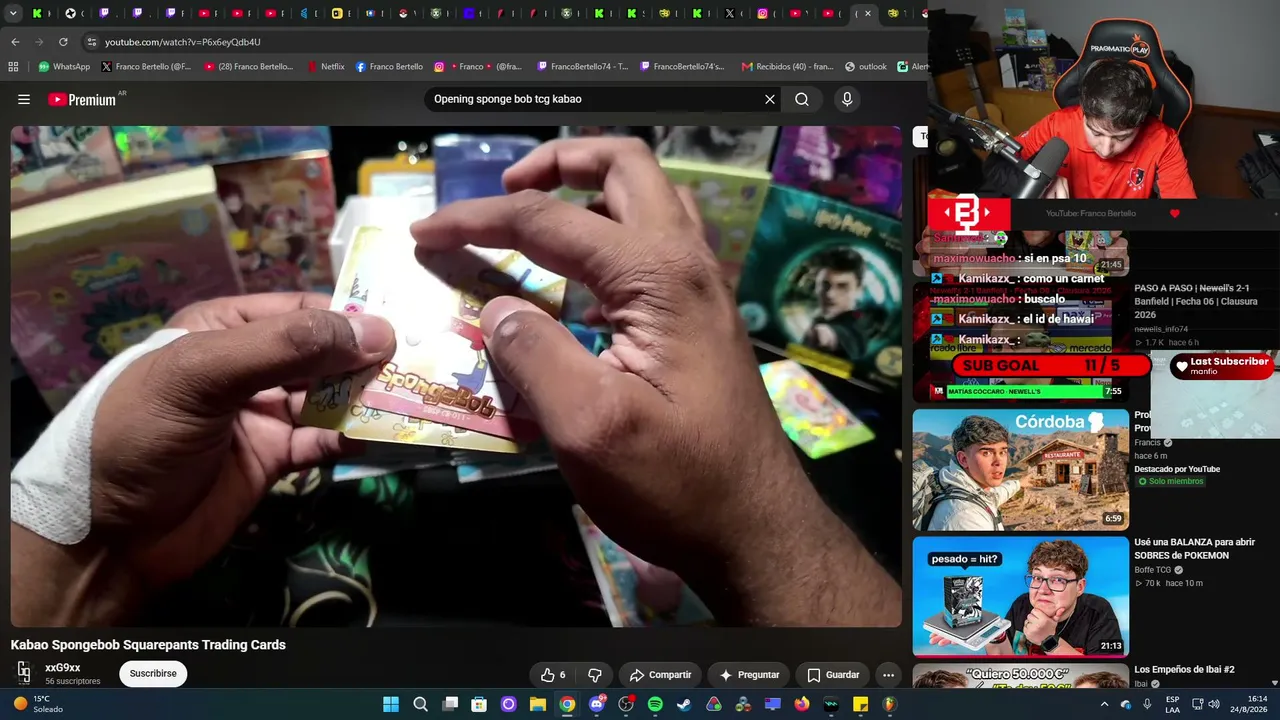Open the PASO A PASO Newell's video title
Image resolution: width=1280 pixels, height=720 pixels.
(x=1194, y=301)
